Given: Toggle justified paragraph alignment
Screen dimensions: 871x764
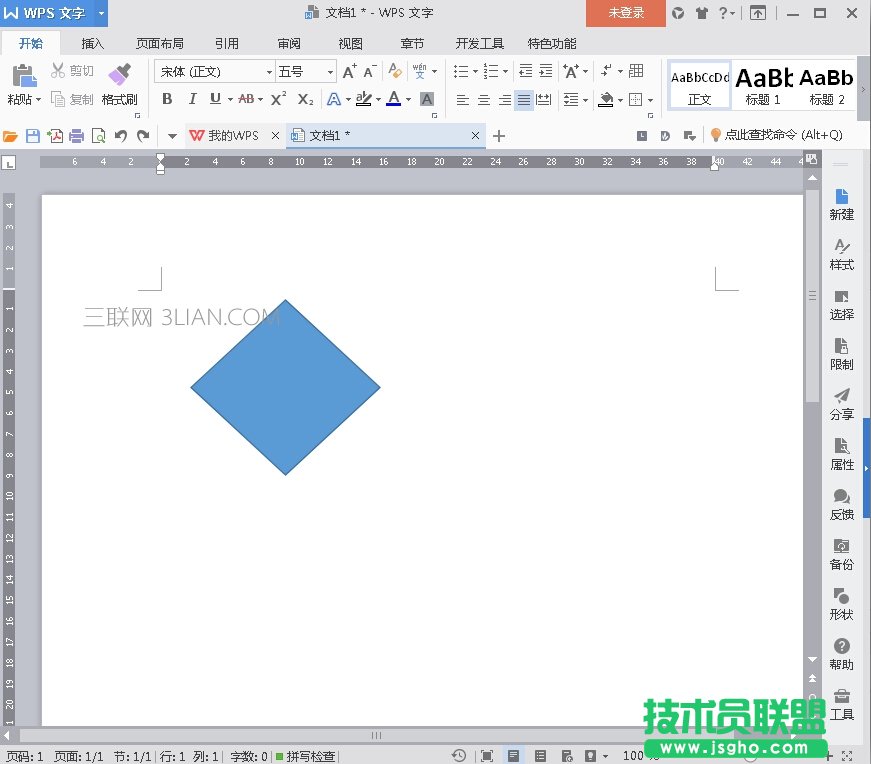Looking at the screenshot, I should coord(524,99).
